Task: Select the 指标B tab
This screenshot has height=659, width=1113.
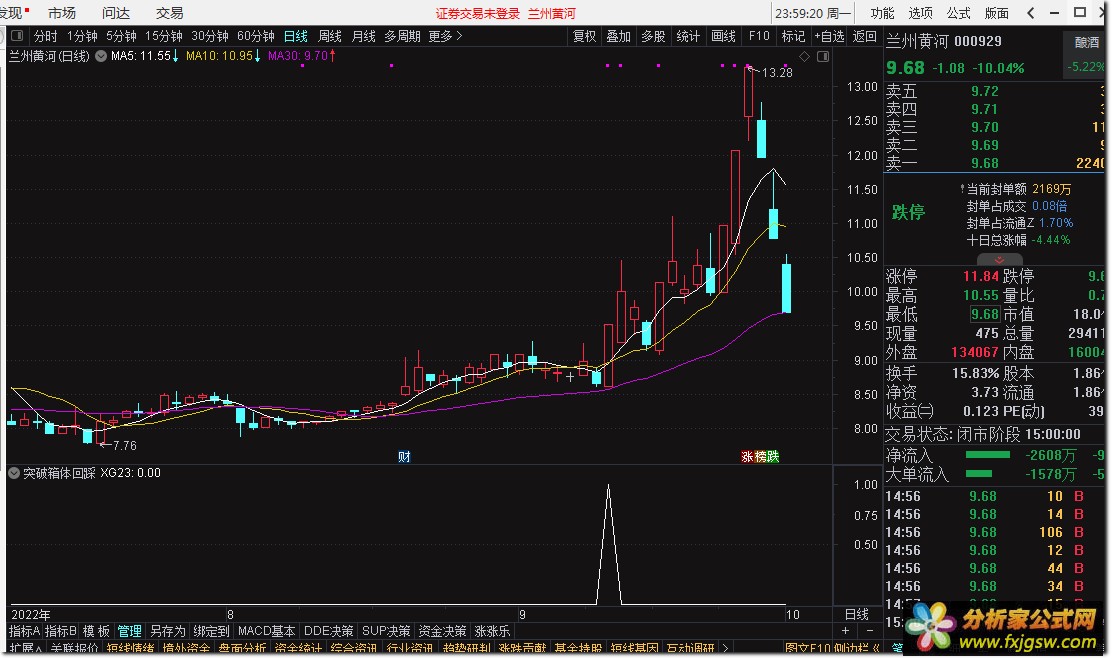Action: 60,631
